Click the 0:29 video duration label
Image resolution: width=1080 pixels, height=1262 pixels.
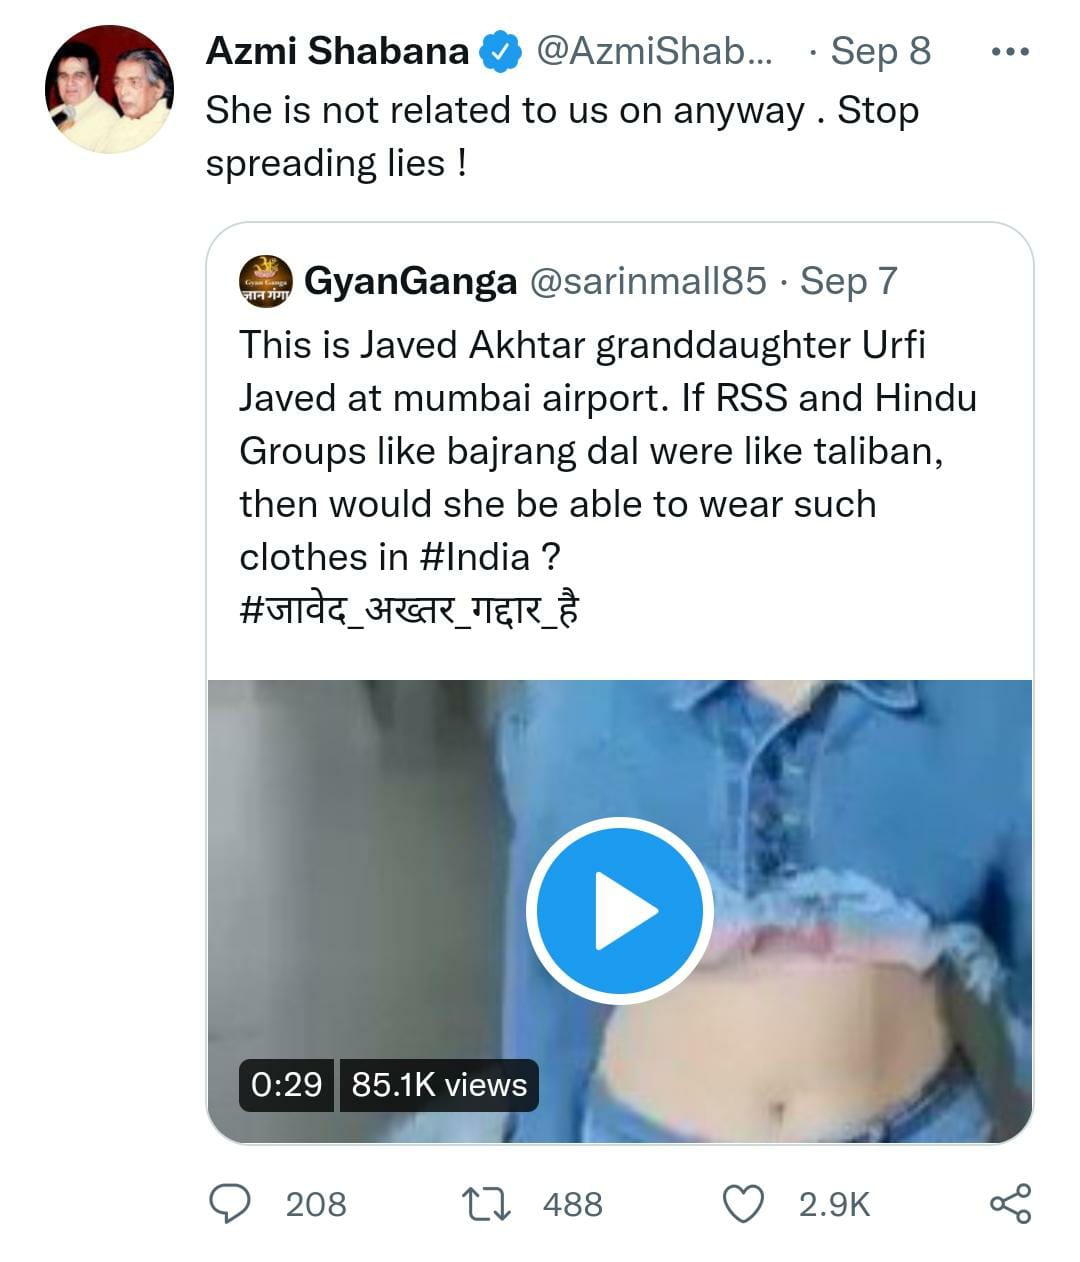tap(287, 1085)
